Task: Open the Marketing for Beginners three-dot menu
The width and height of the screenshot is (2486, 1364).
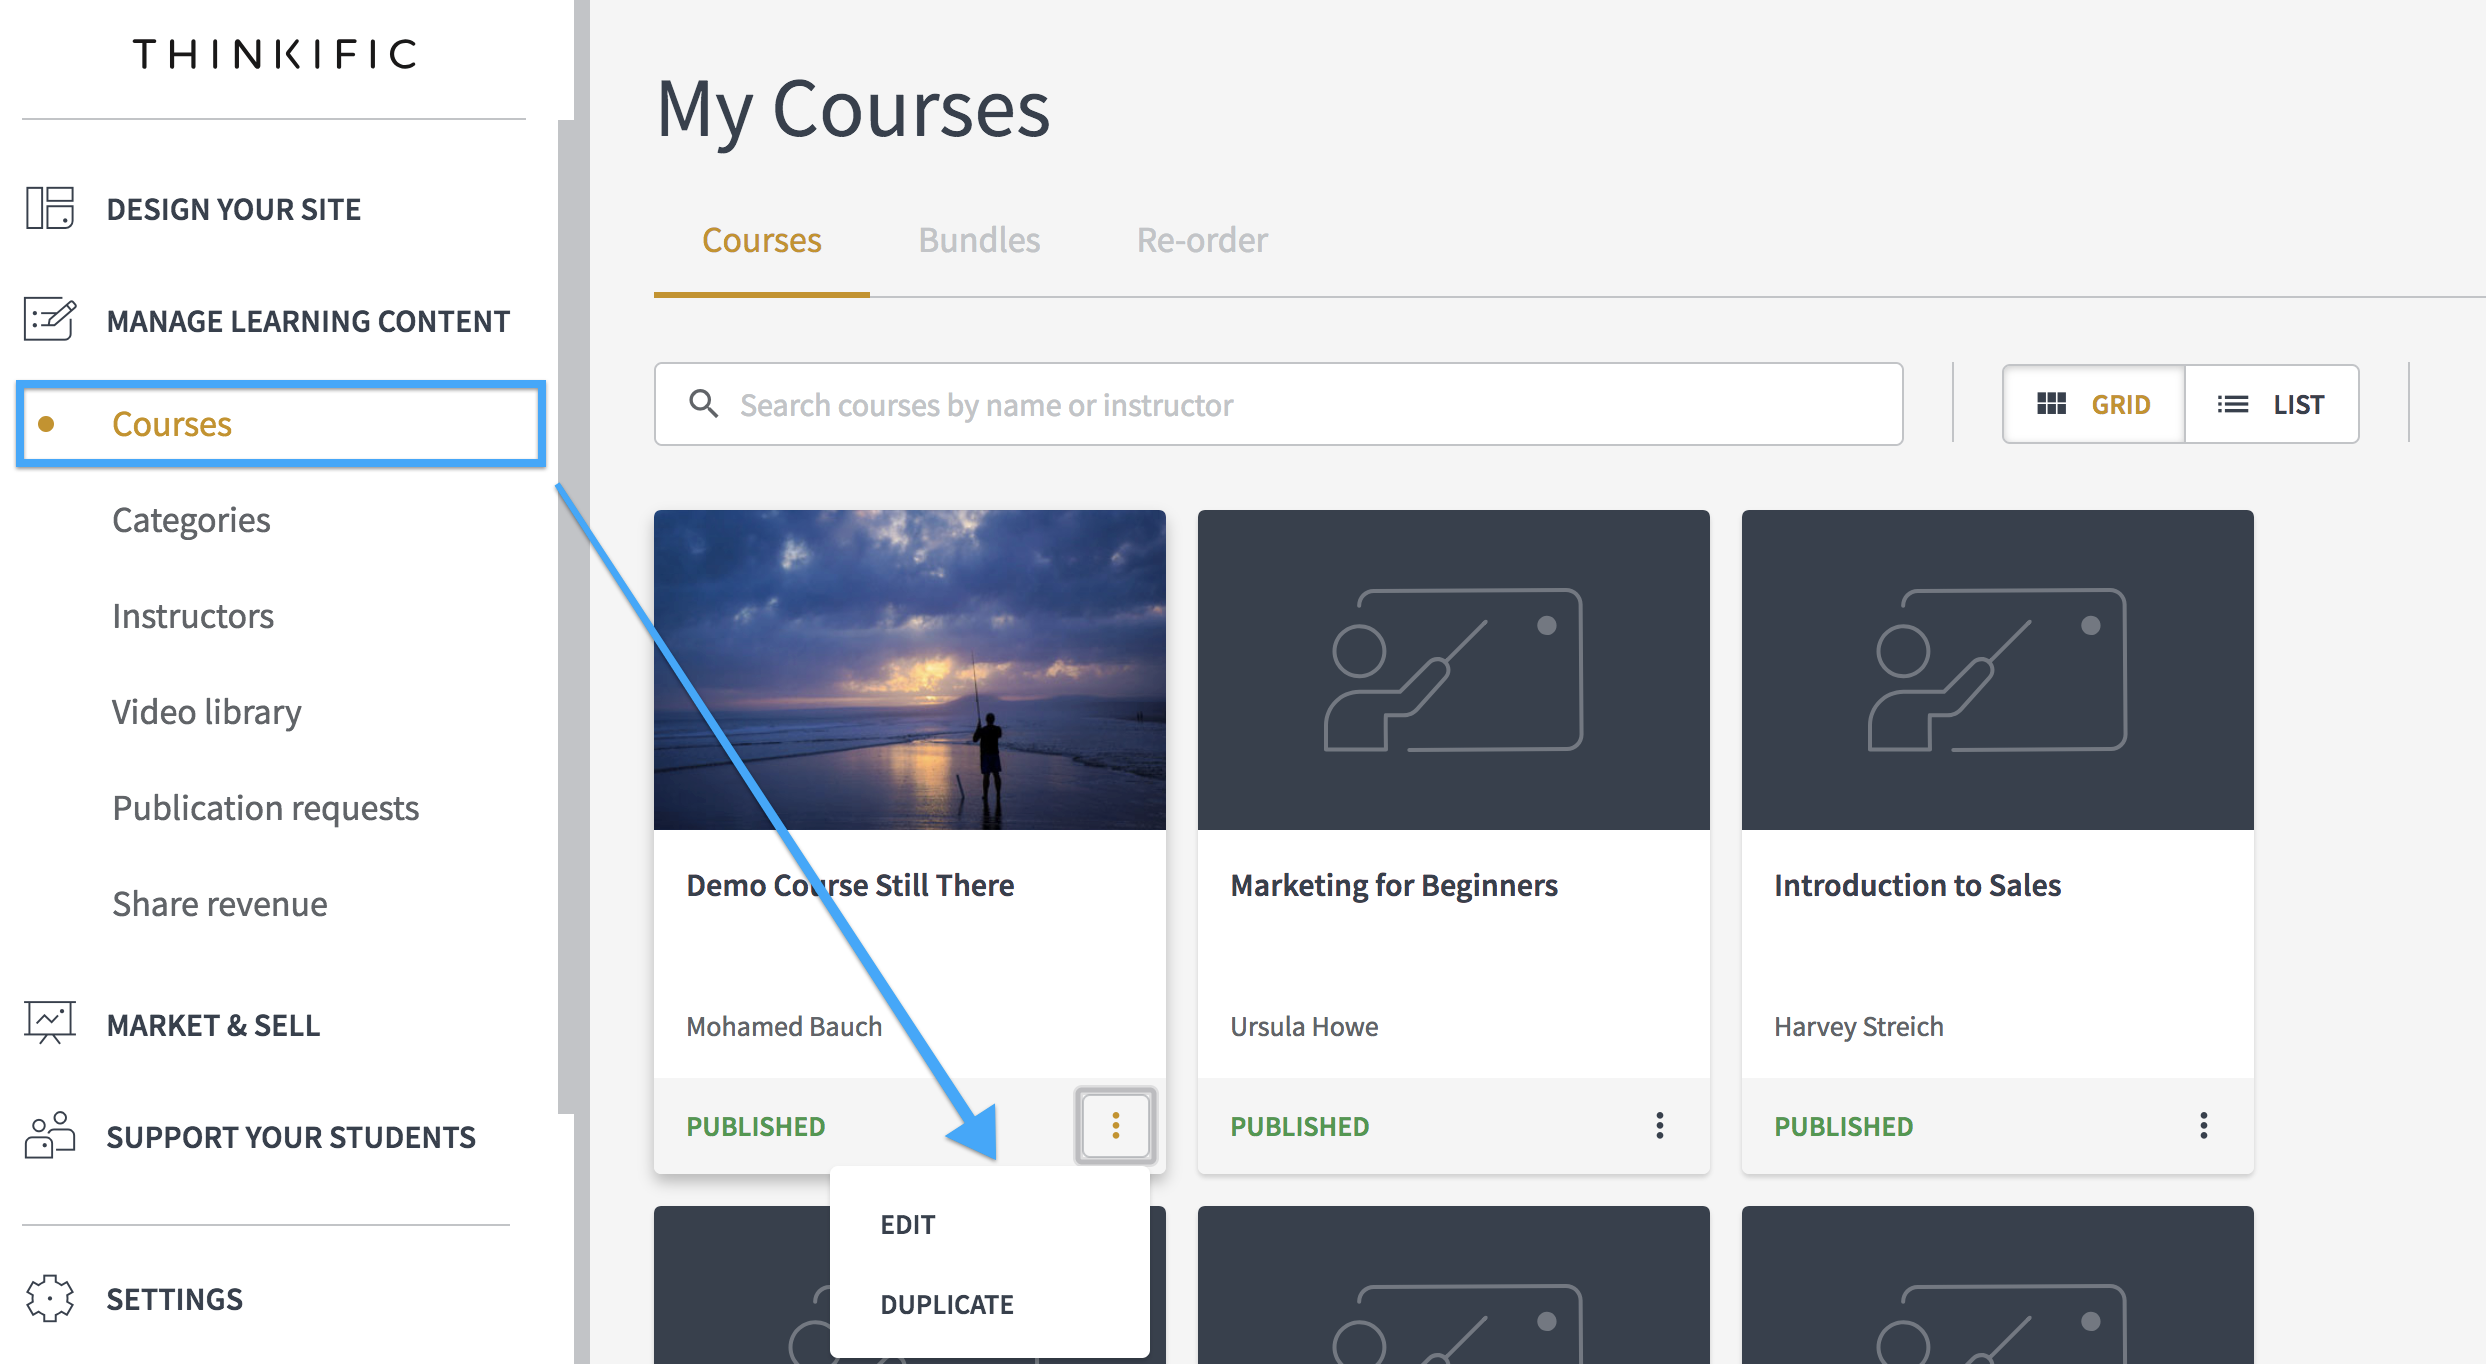Action: (x=1660, y=1125)
